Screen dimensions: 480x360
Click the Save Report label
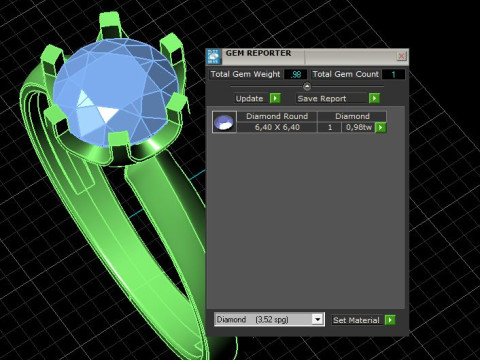pyautogui.click(x=322, y=99)
